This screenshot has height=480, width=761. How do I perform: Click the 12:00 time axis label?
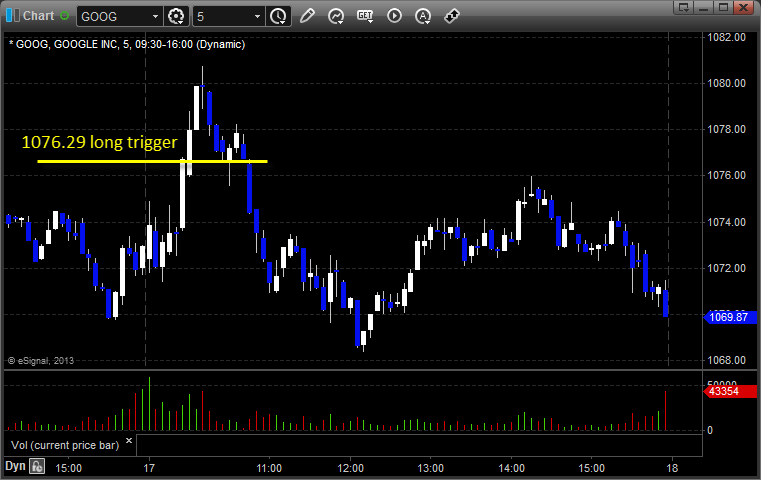tap(350, 468)
